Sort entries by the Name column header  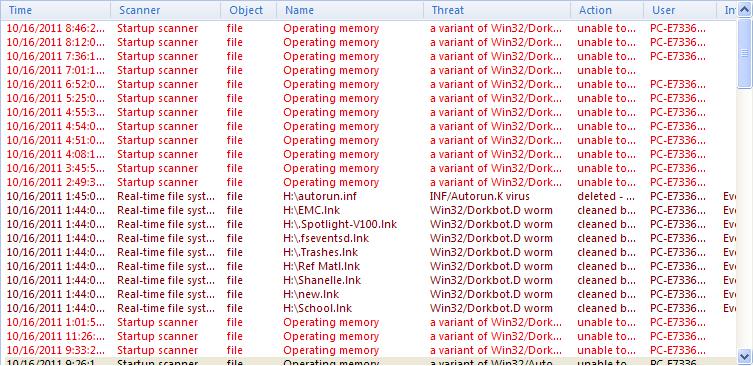click(350, 10)
